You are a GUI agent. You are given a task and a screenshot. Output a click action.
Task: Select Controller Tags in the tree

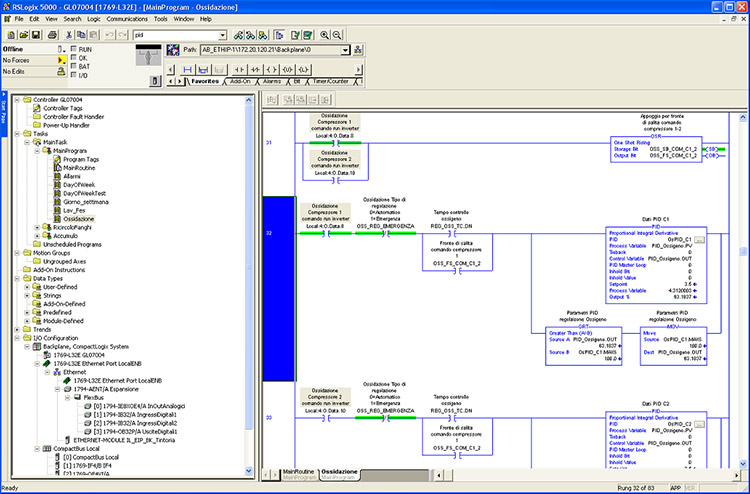(x=63, y=109)
